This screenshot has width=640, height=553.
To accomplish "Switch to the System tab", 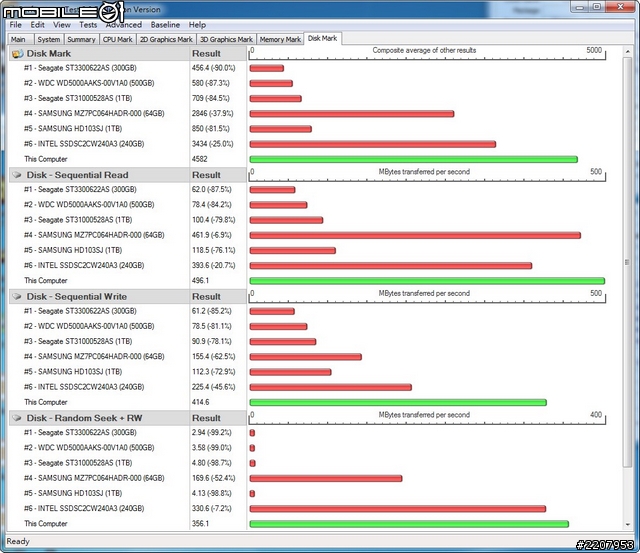I will [x=49, y=40].
